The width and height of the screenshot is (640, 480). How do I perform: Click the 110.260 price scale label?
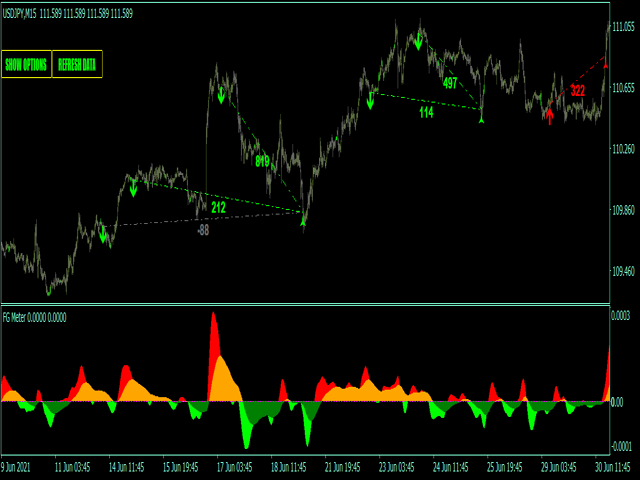tap(622, 149)
